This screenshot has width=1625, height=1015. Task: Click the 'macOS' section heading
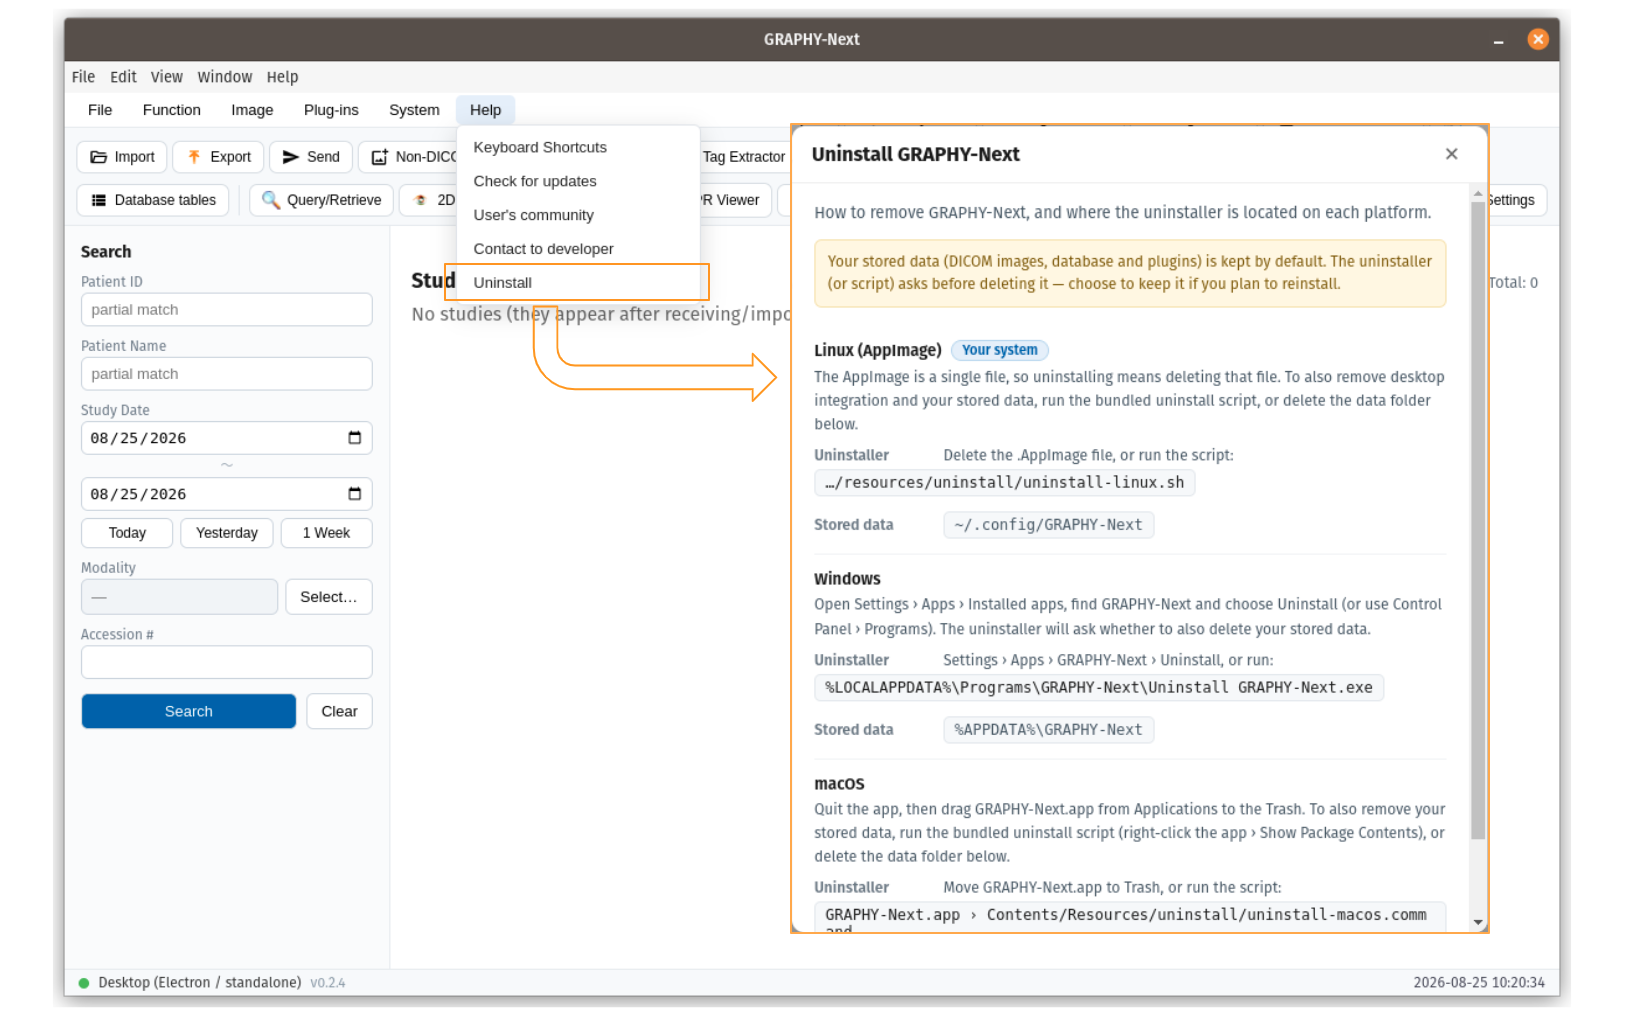pos(839,784)
